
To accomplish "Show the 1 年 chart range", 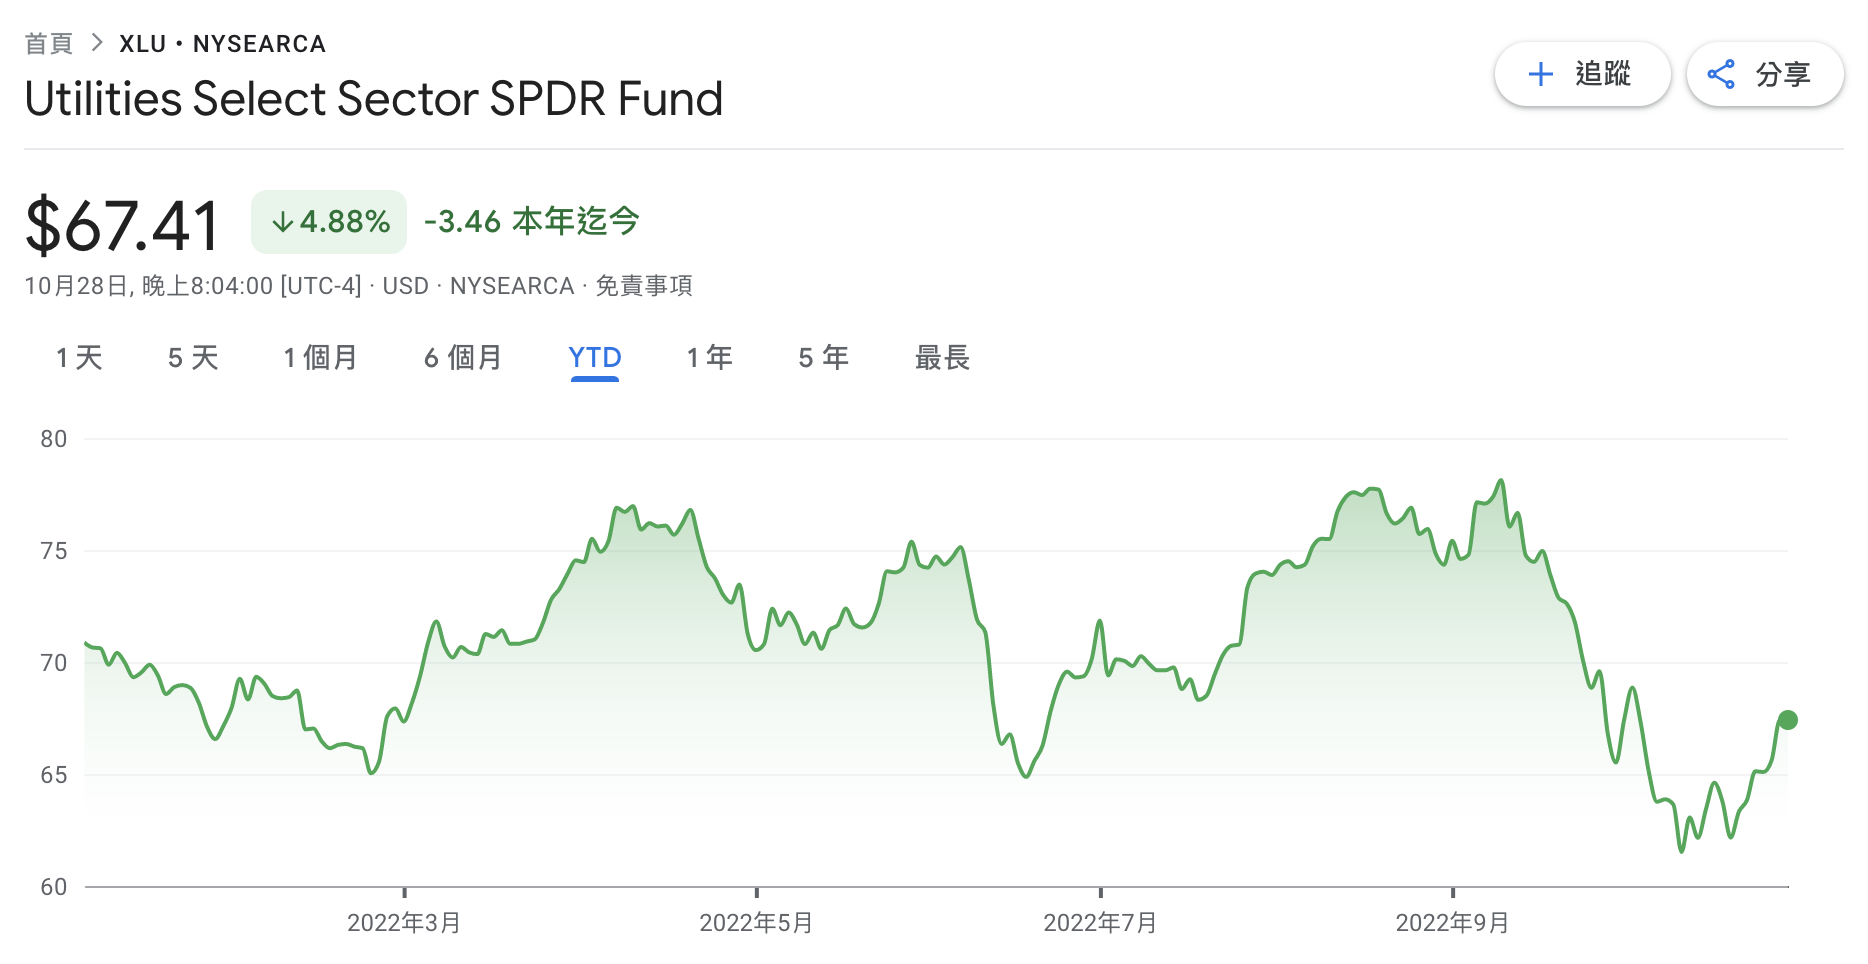I will point(710,358).
